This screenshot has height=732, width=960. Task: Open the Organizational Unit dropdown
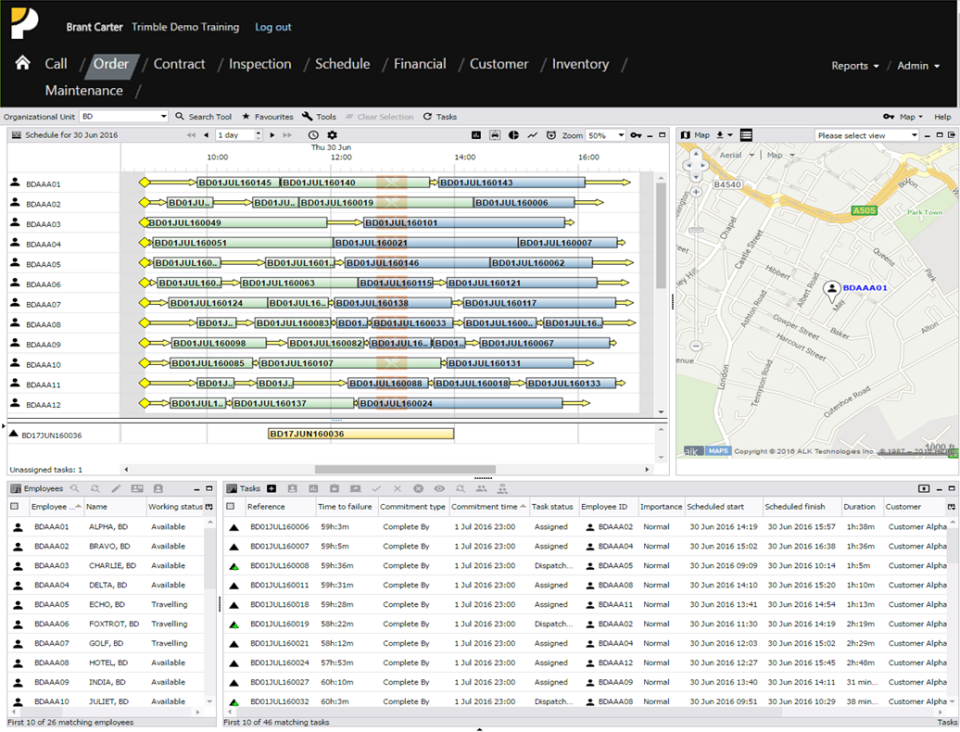click(124, 117)
